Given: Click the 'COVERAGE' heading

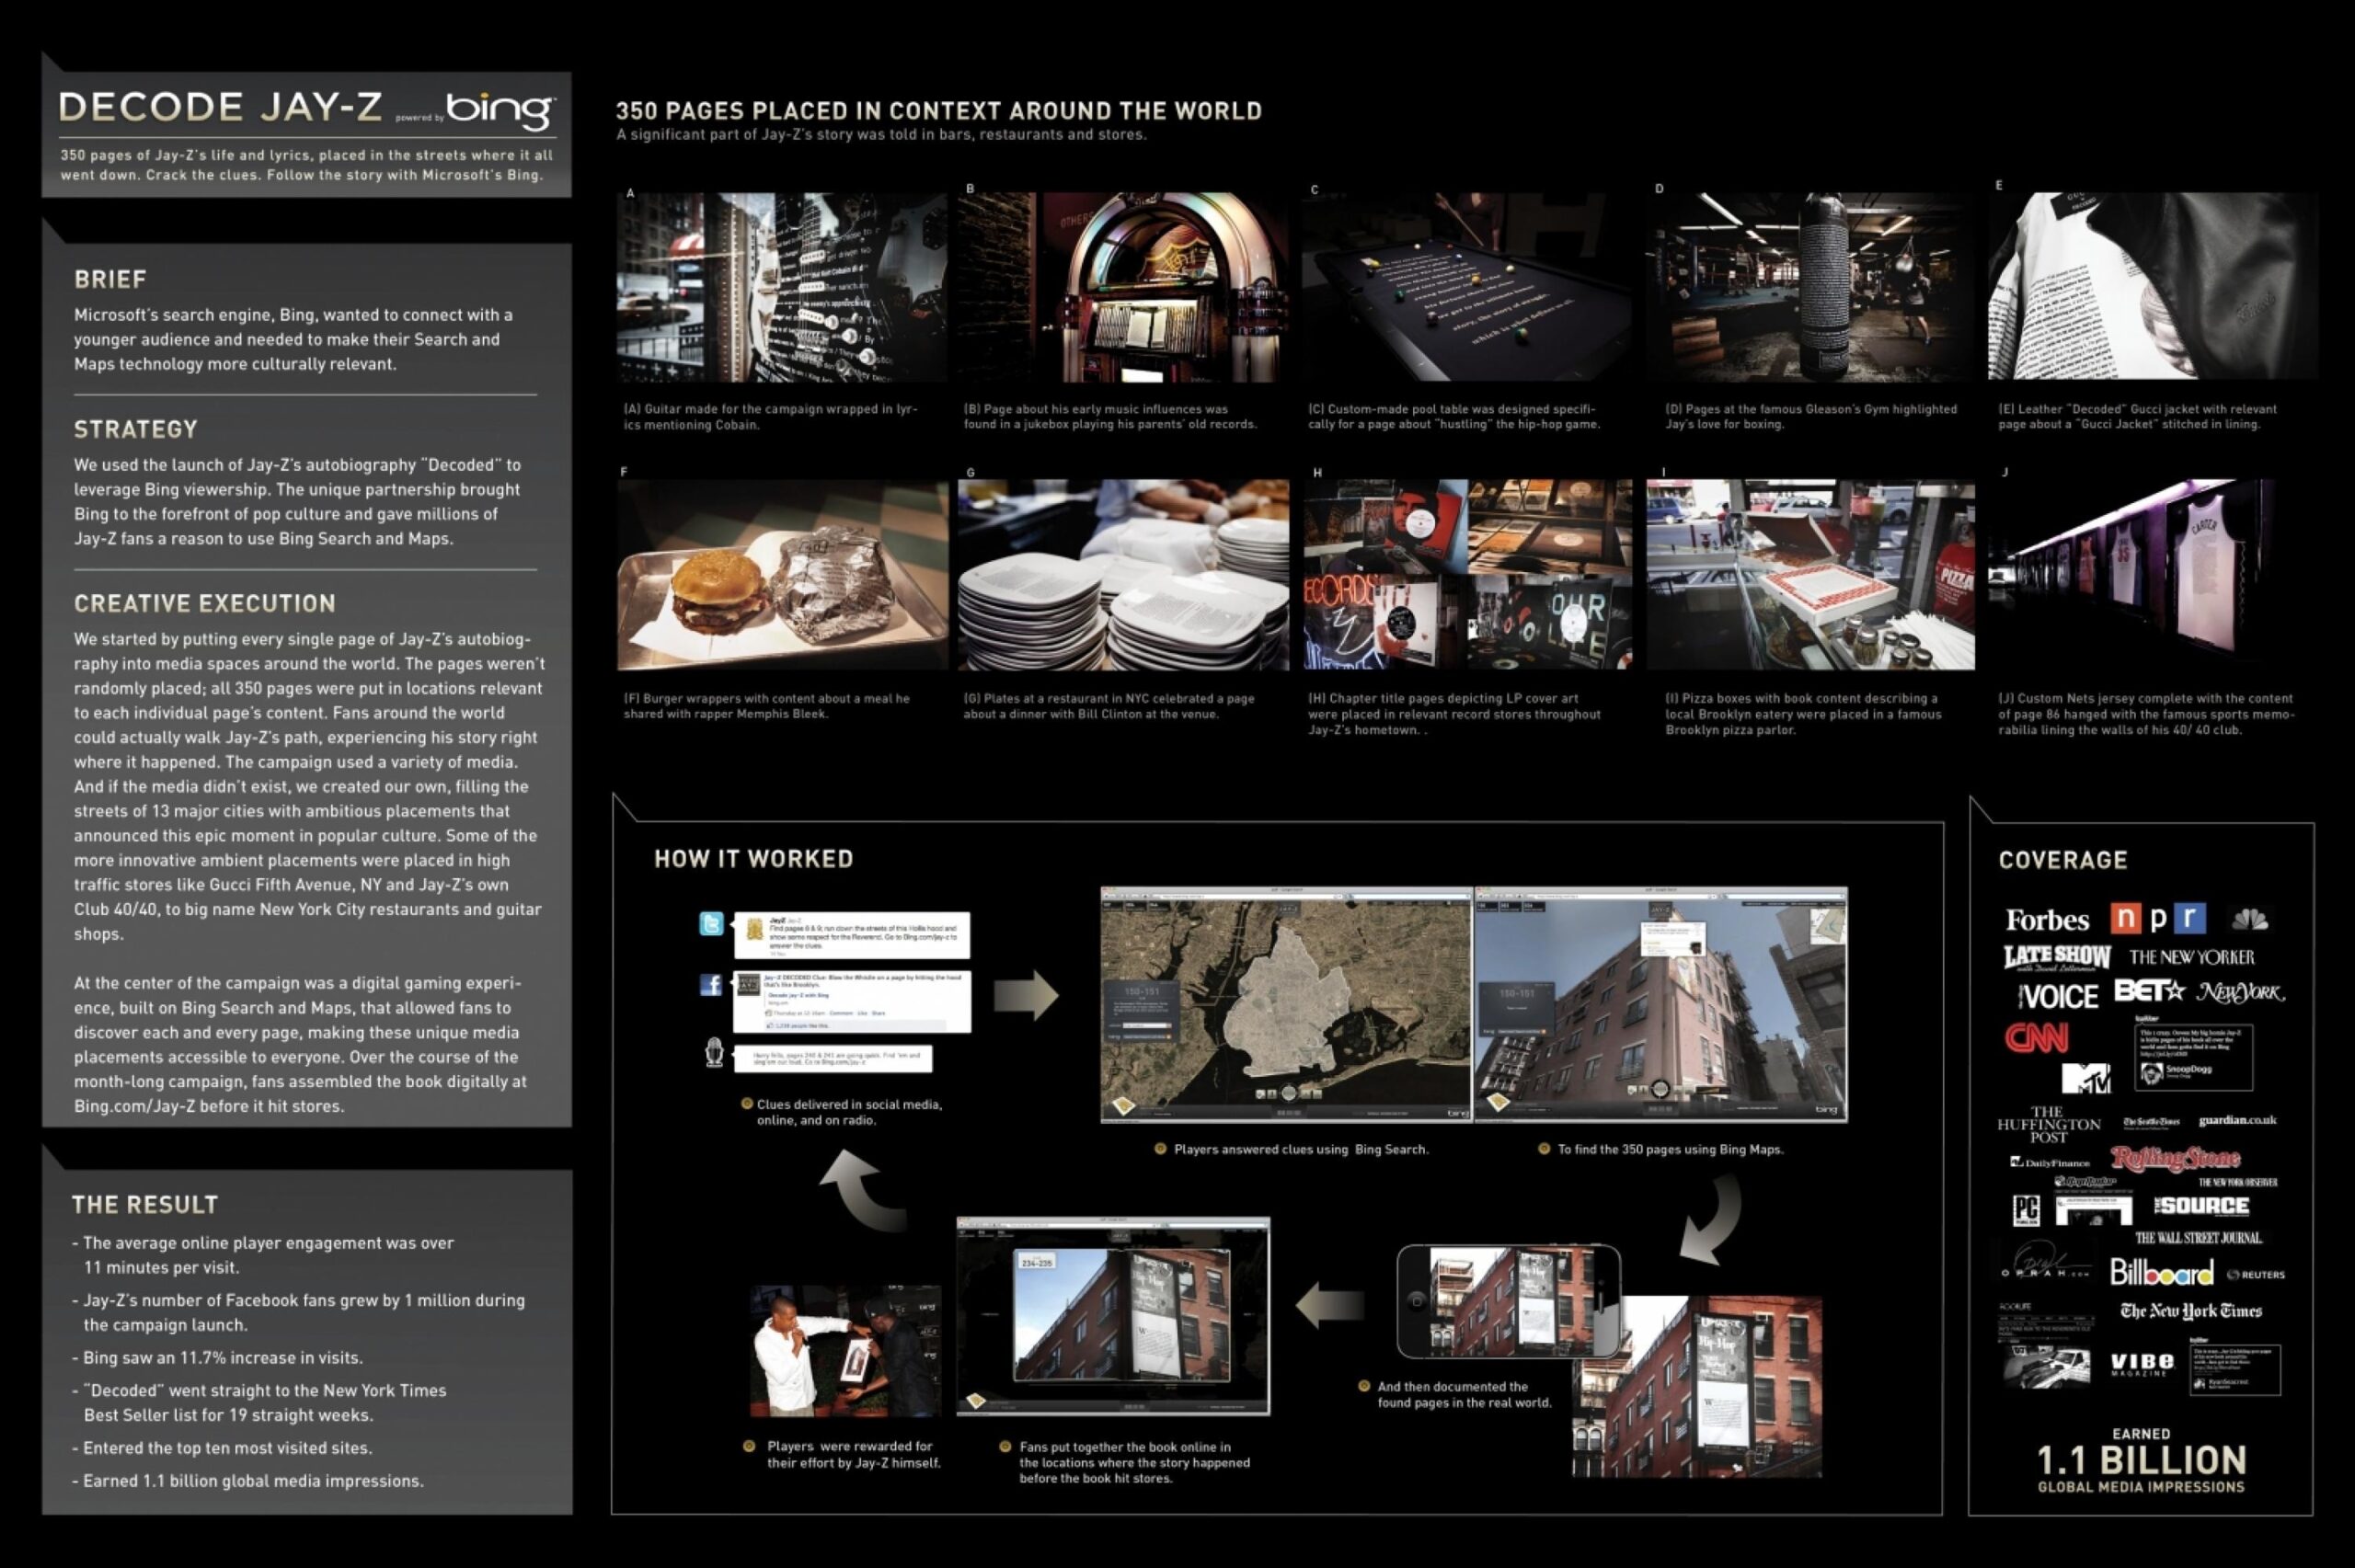Looking at the screenshot, I should 2063,860.
